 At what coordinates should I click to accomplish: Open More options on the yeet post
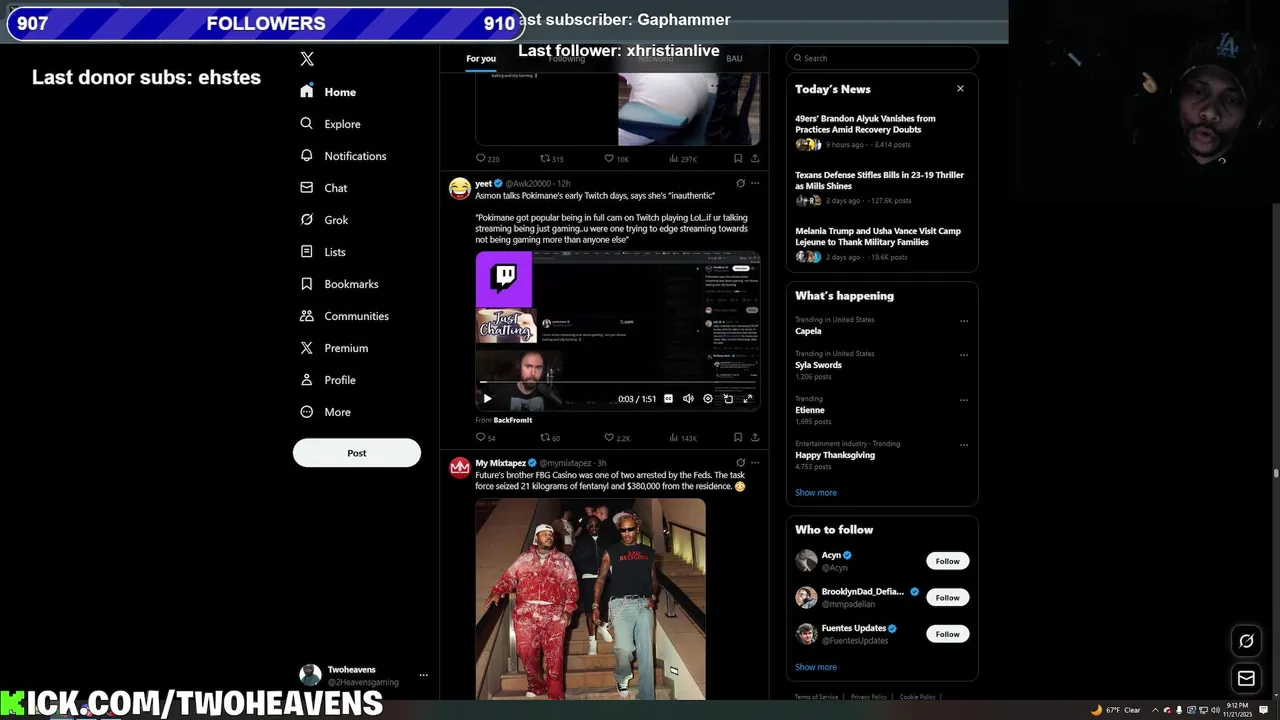[x=755, y=183]
